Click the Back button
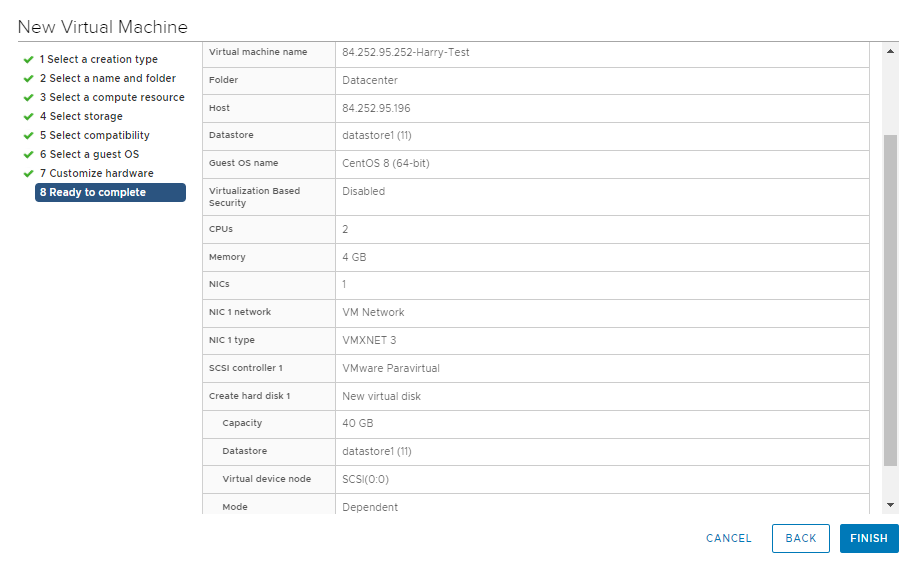Viewport: 910px width, 564px height. pyautogui.click(x=800, y=538)
